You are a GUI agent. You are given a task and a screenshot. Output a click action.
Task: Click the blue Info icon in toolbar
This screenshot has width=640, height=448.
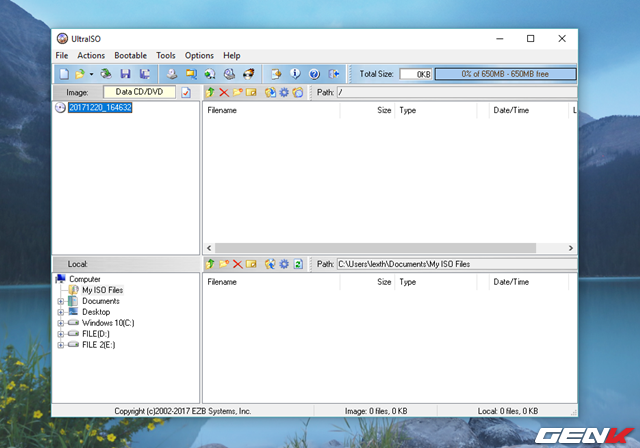pyautogui.click(x=295, y=74)
